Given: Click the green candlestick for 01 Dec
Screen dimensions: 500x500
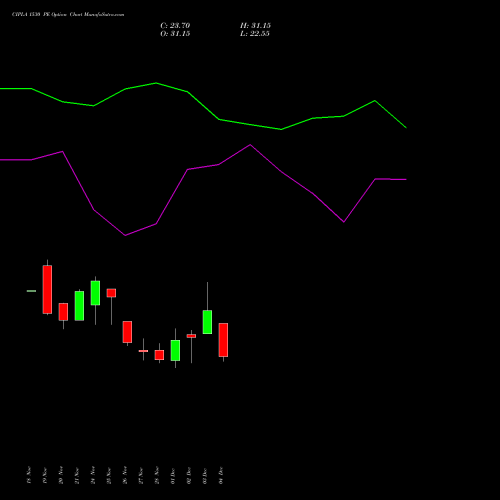Looking at the screenshot, I should [x=175, y=350].
